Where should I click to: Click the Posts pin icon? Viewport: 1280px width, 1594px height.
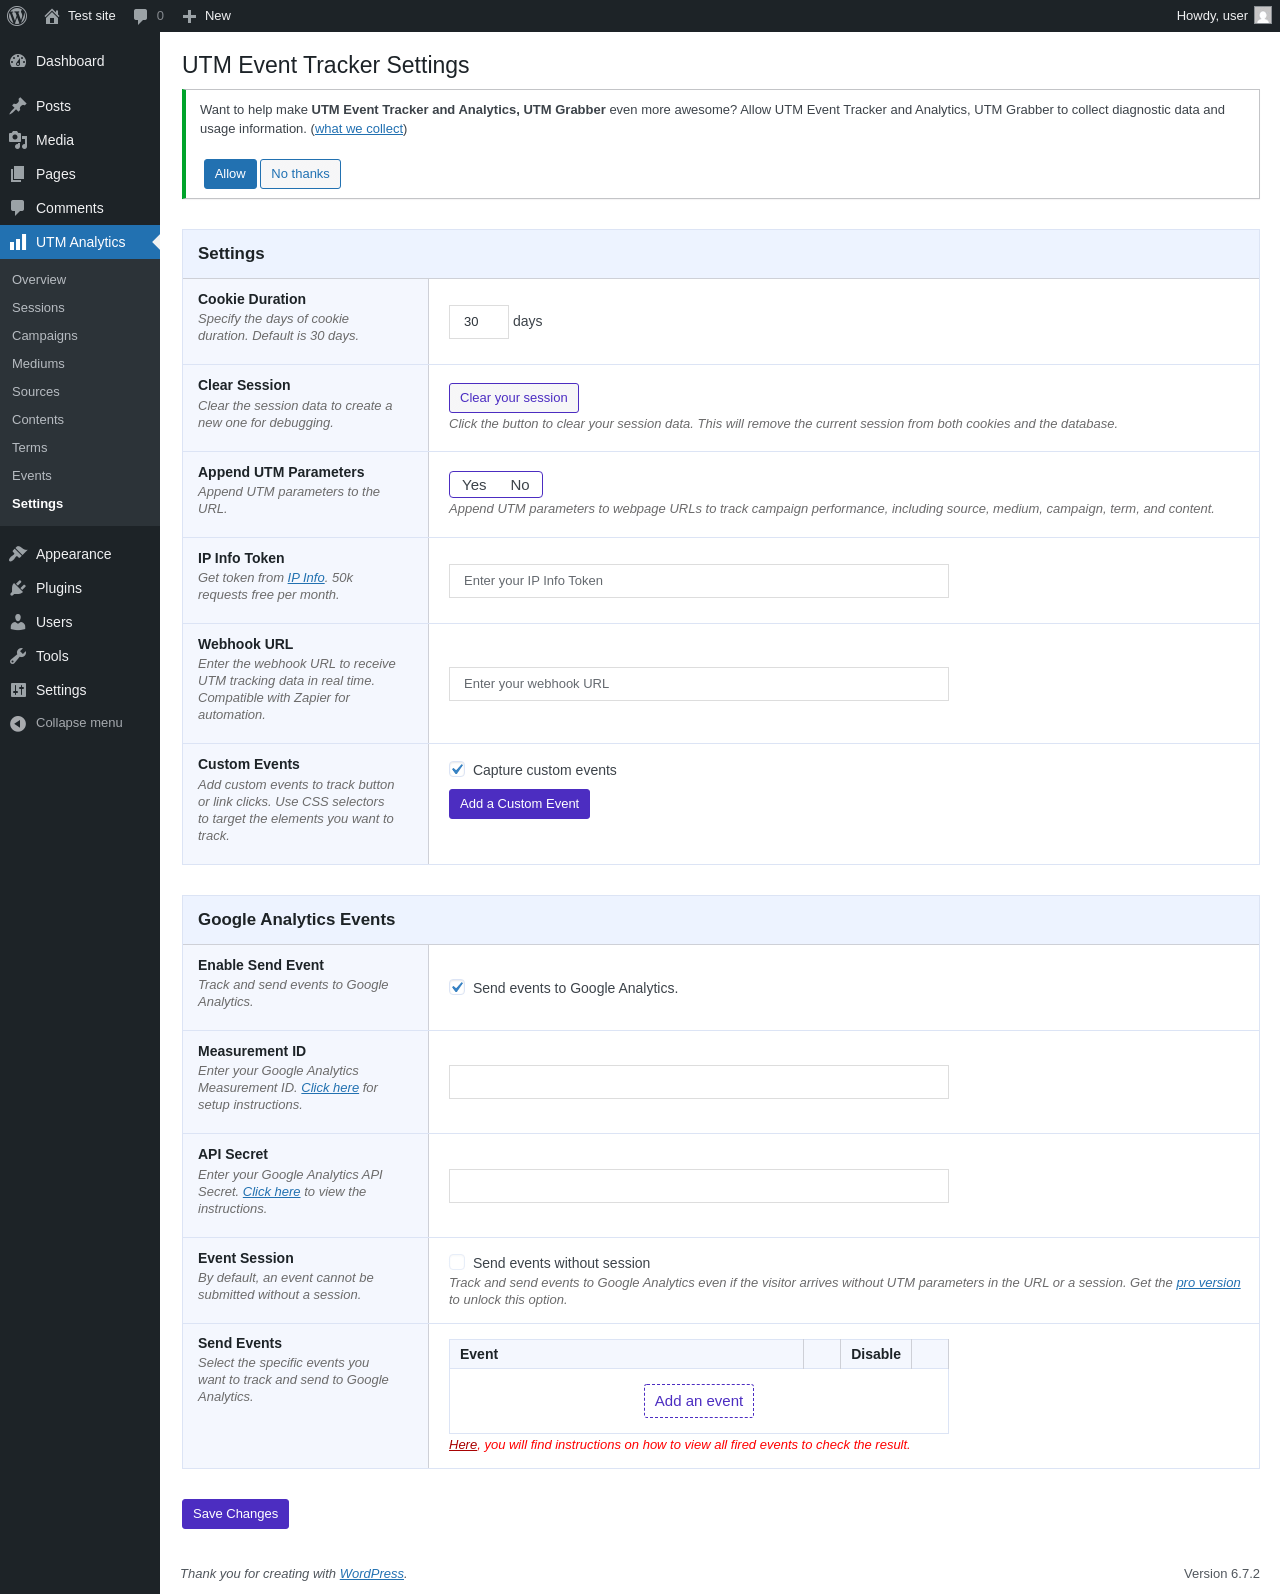coord(18,106)
